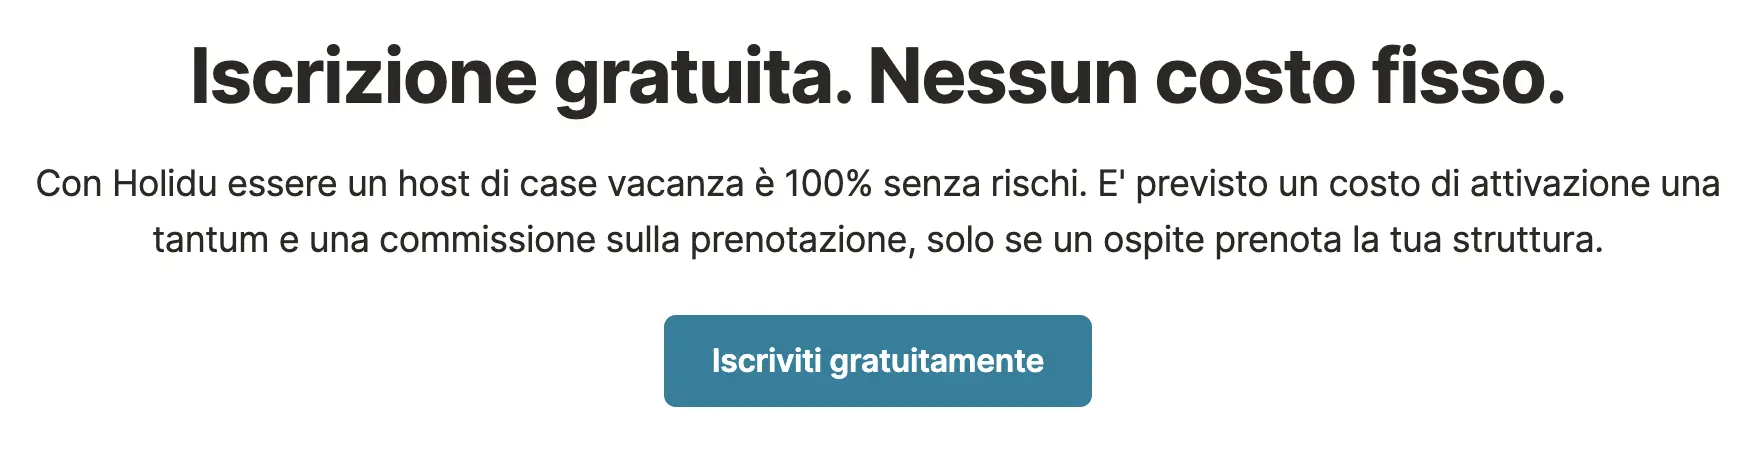Viewport: 1752px width, 466px height.
Task: Click the 'Iscriviti gratuitamente' button
Action: [877, 361]
